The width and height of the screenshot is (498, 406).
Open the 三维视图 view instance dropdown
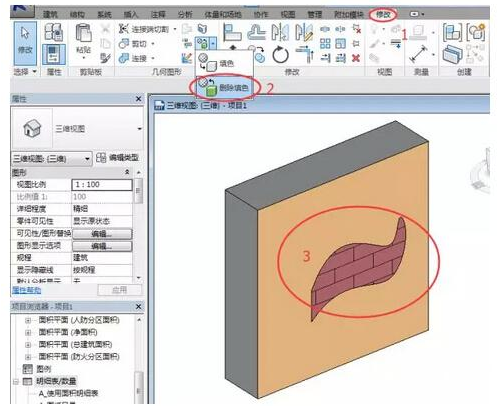pos(52,158)
